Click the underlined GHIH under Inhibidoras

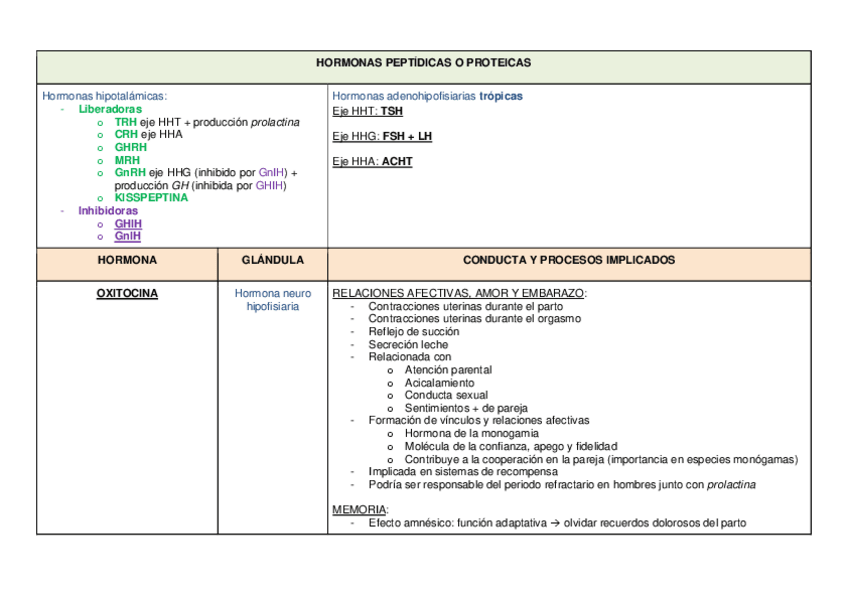[x=127, y=224]
